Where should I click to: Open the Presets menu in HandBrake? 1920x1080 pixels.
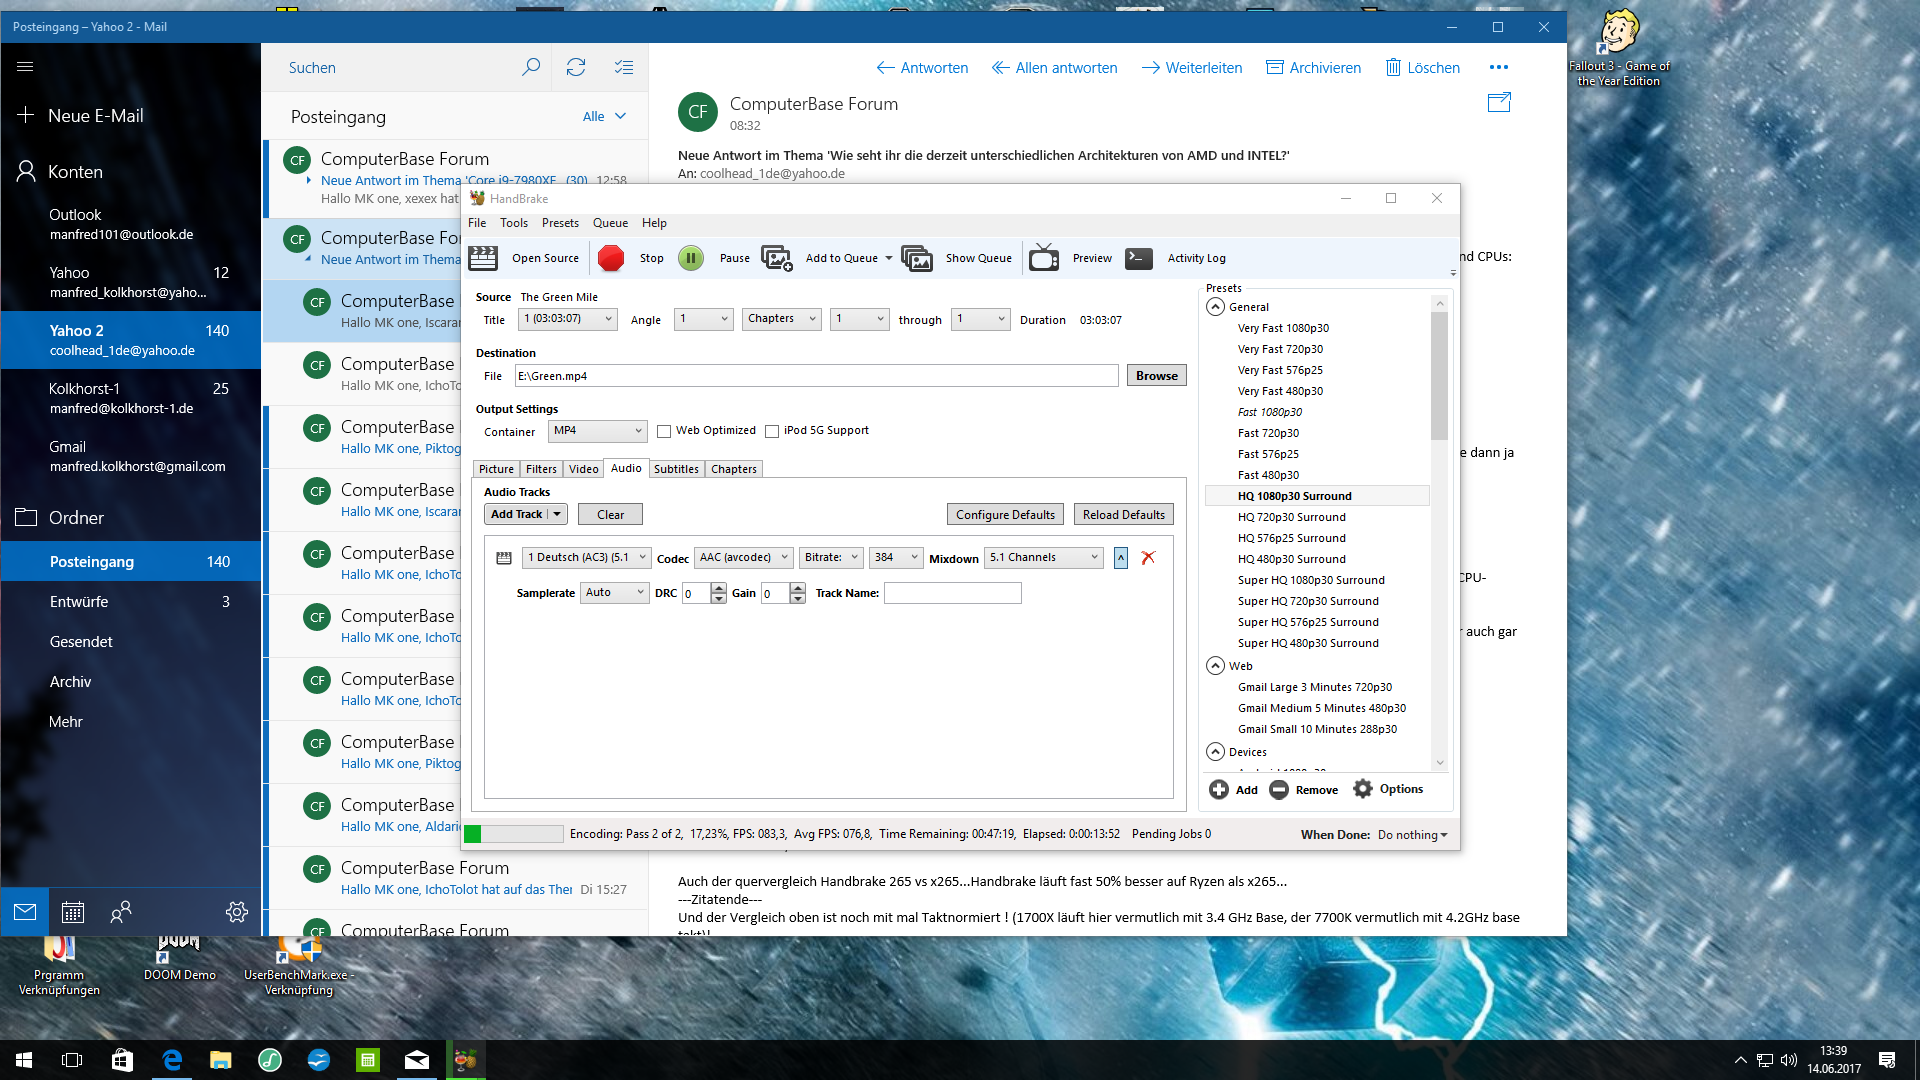(x=560, y=223)
